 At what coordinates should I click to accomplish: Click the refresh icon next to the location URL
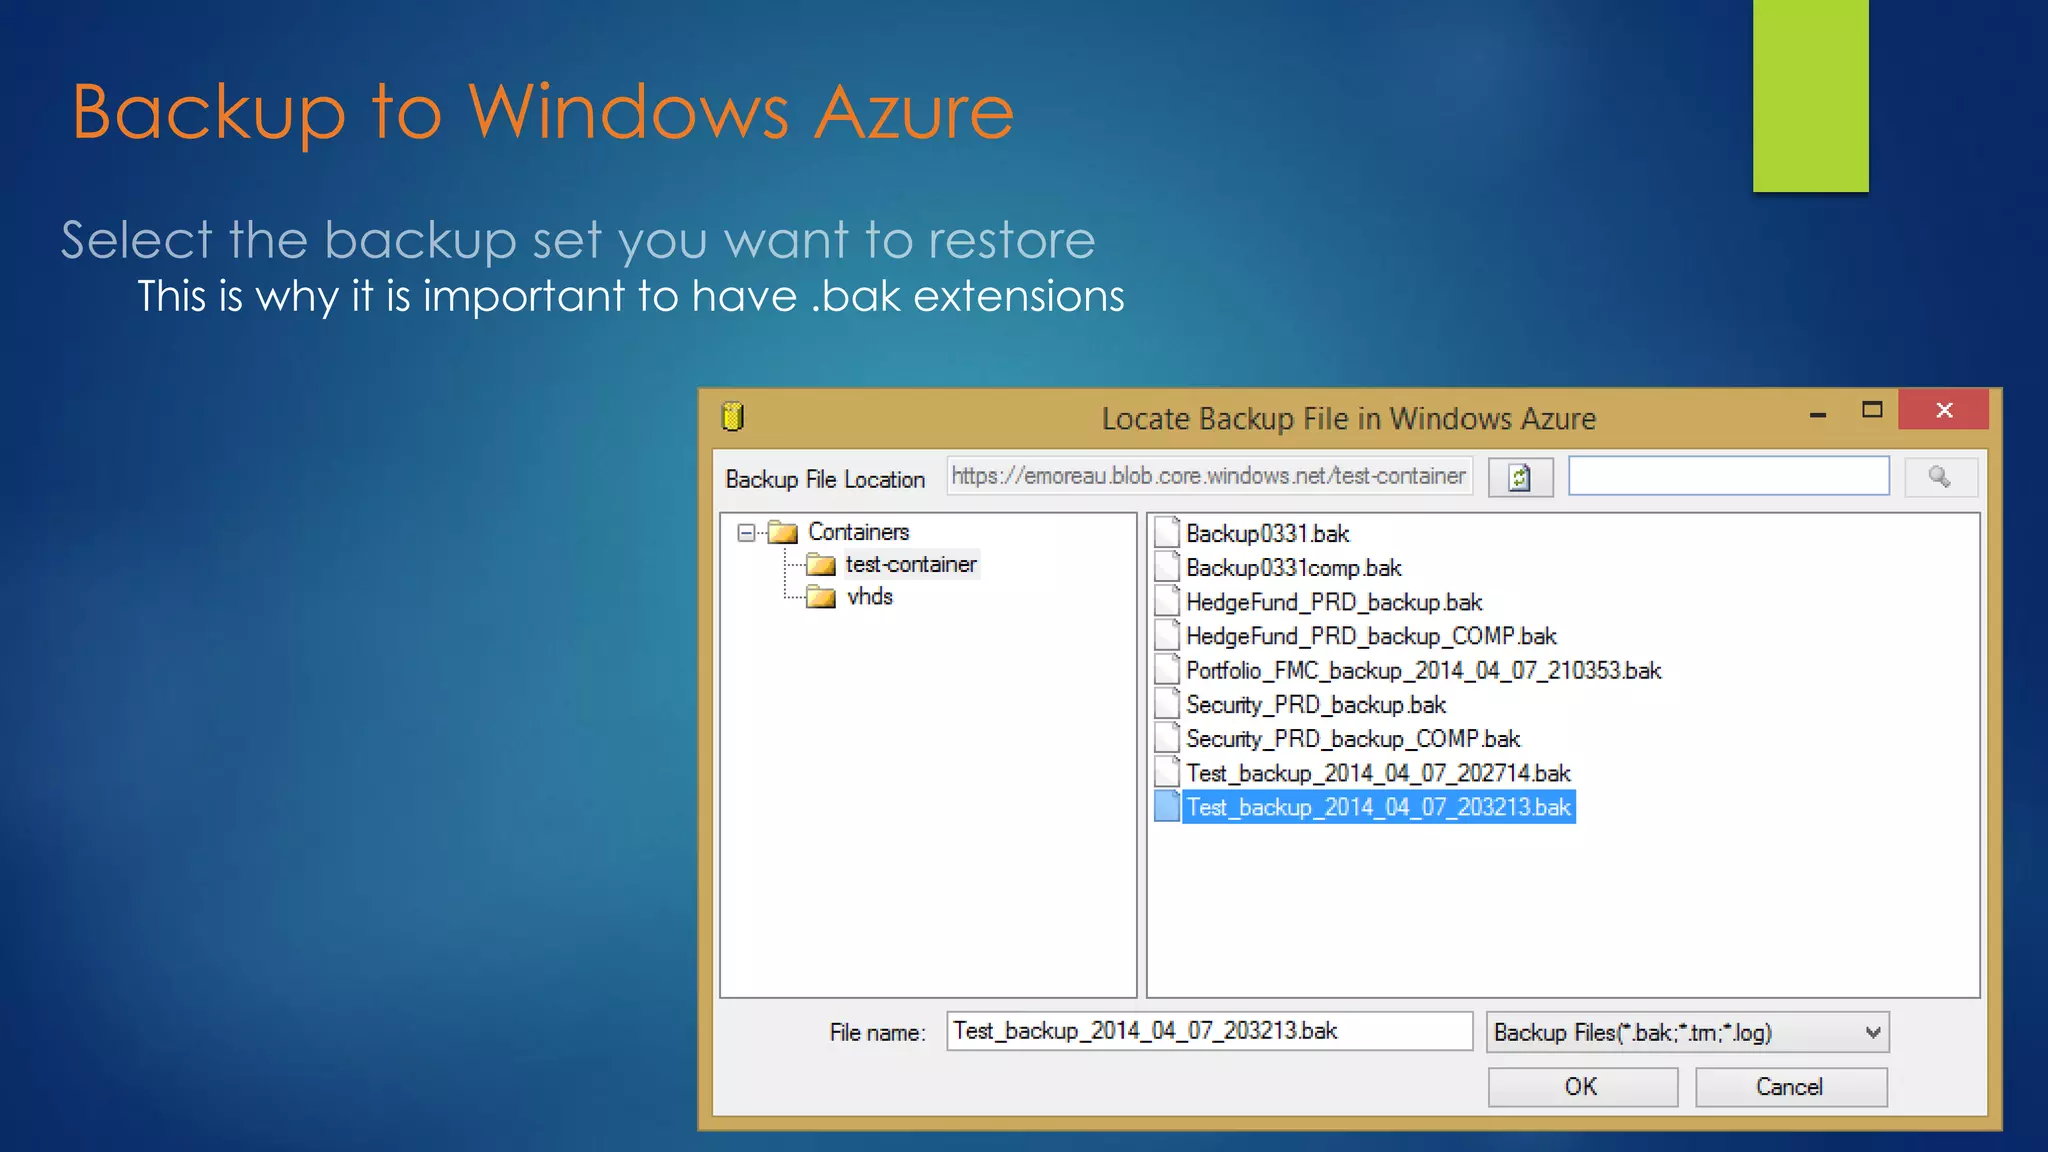click(1520, 477)
